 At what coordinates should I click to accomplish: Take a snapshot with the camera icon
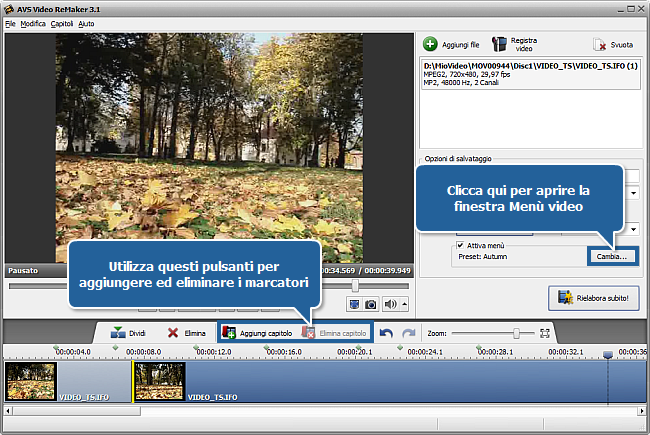tap(371, 304)
